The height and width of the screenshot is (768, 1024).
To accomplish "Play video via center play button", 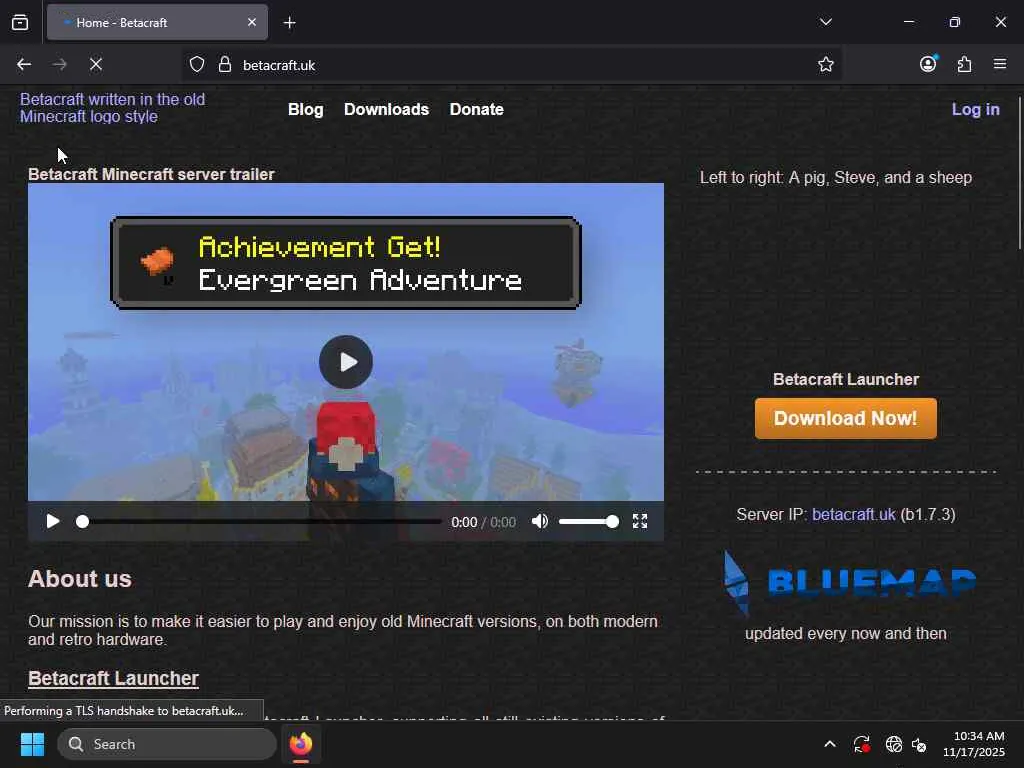I will (x=346, y=362).
